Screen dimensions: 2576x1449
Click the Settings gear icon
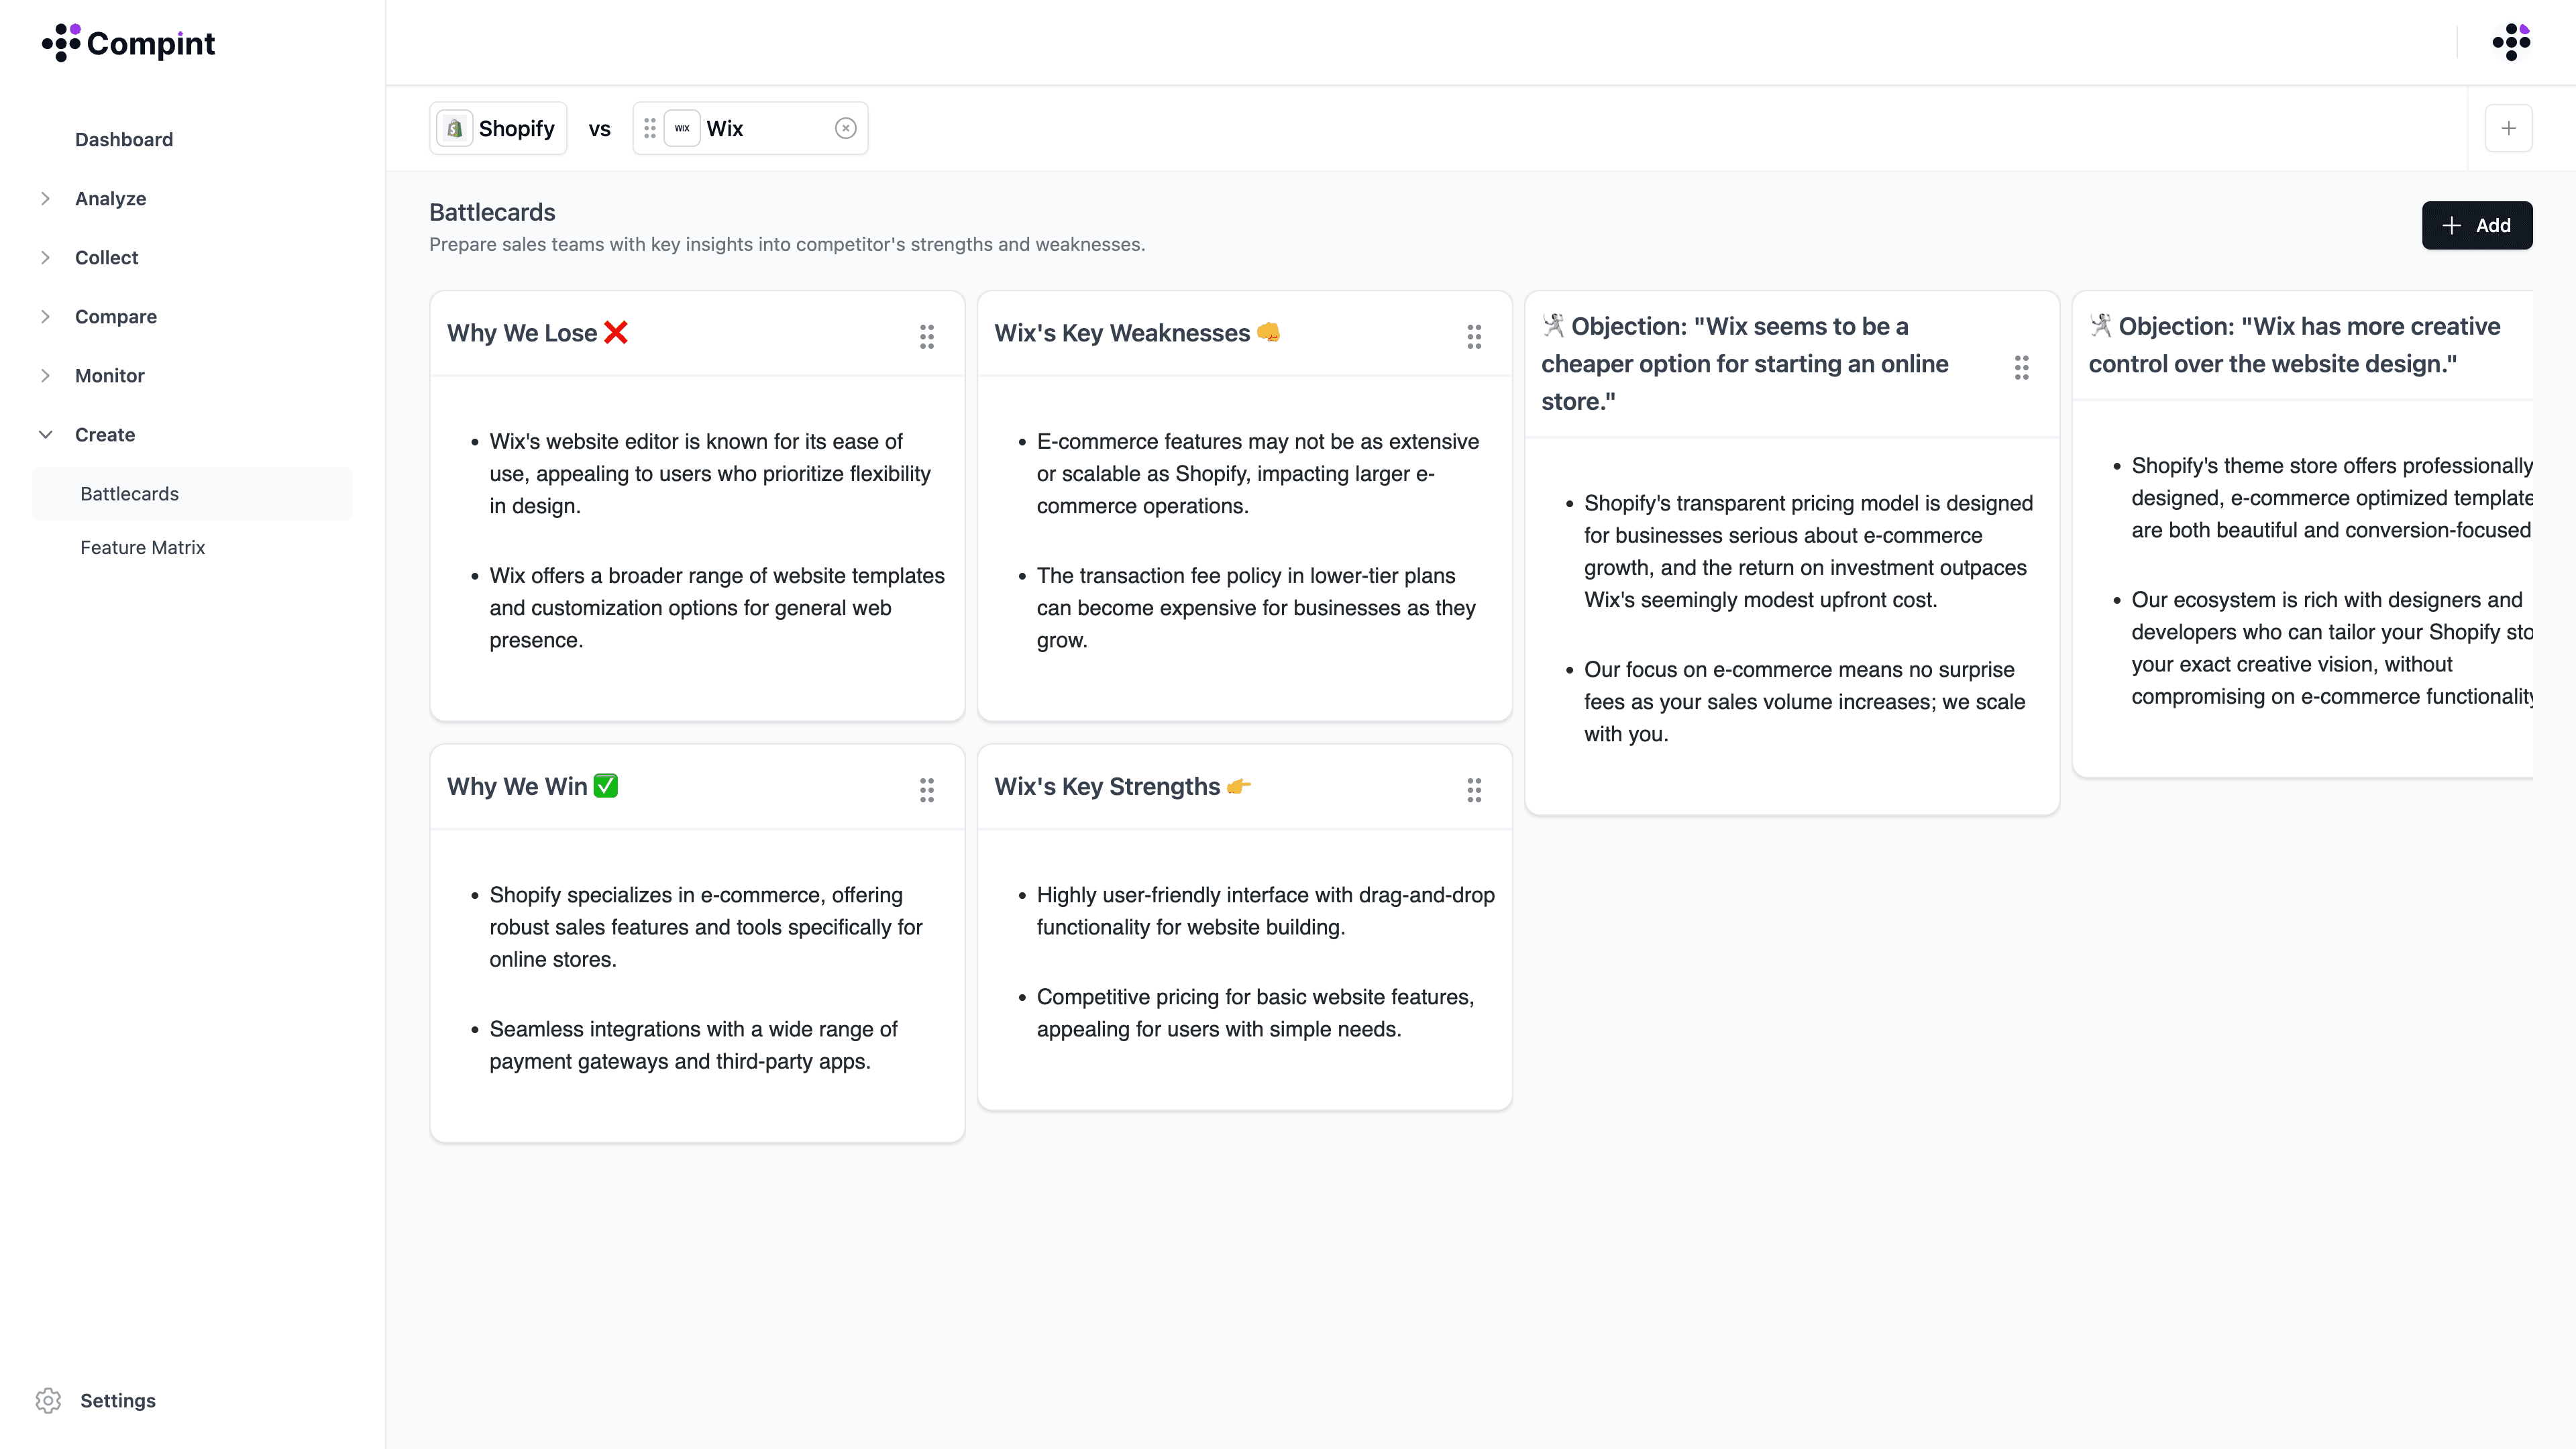[48, 1400]
